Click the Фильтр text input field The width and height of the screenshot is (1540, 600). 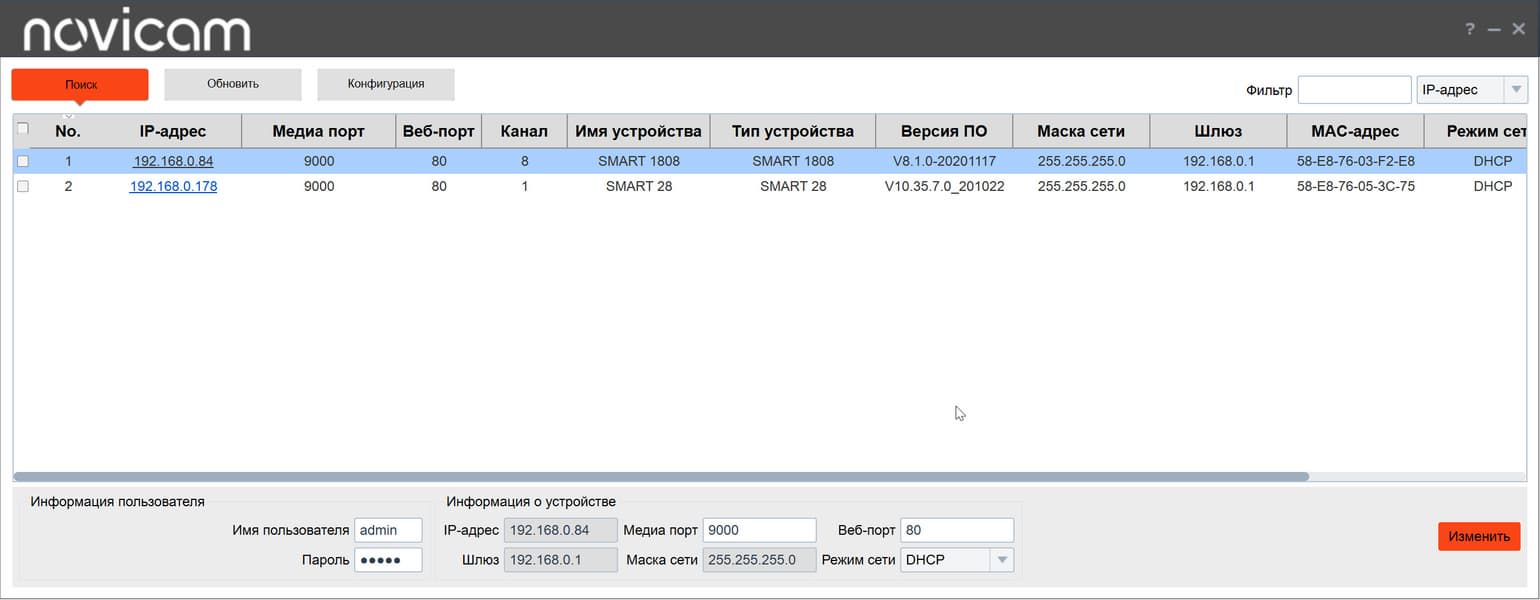pyautogui.click(x=1354, y=90)
